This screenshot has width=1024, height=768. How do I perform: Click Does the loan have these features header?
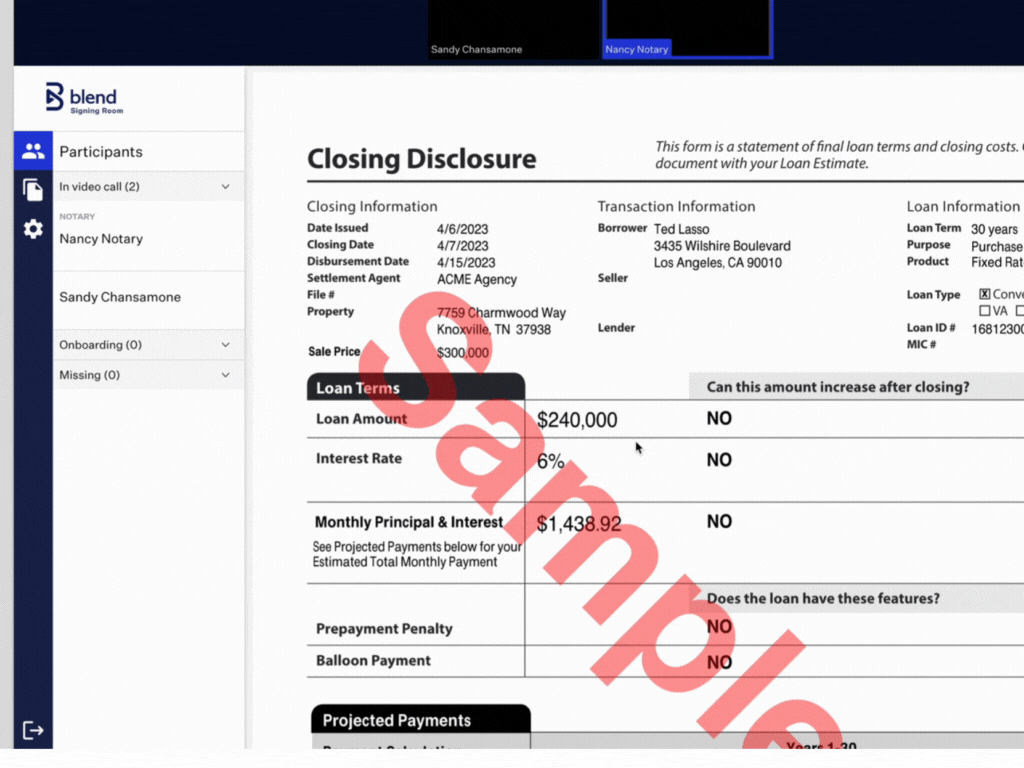(823, 598)
